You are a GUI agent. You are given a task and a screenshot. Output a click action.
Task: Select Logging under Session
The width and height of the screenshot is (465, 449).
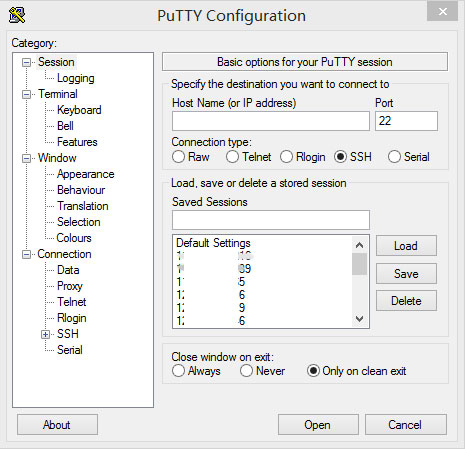[x=76, y=78]
